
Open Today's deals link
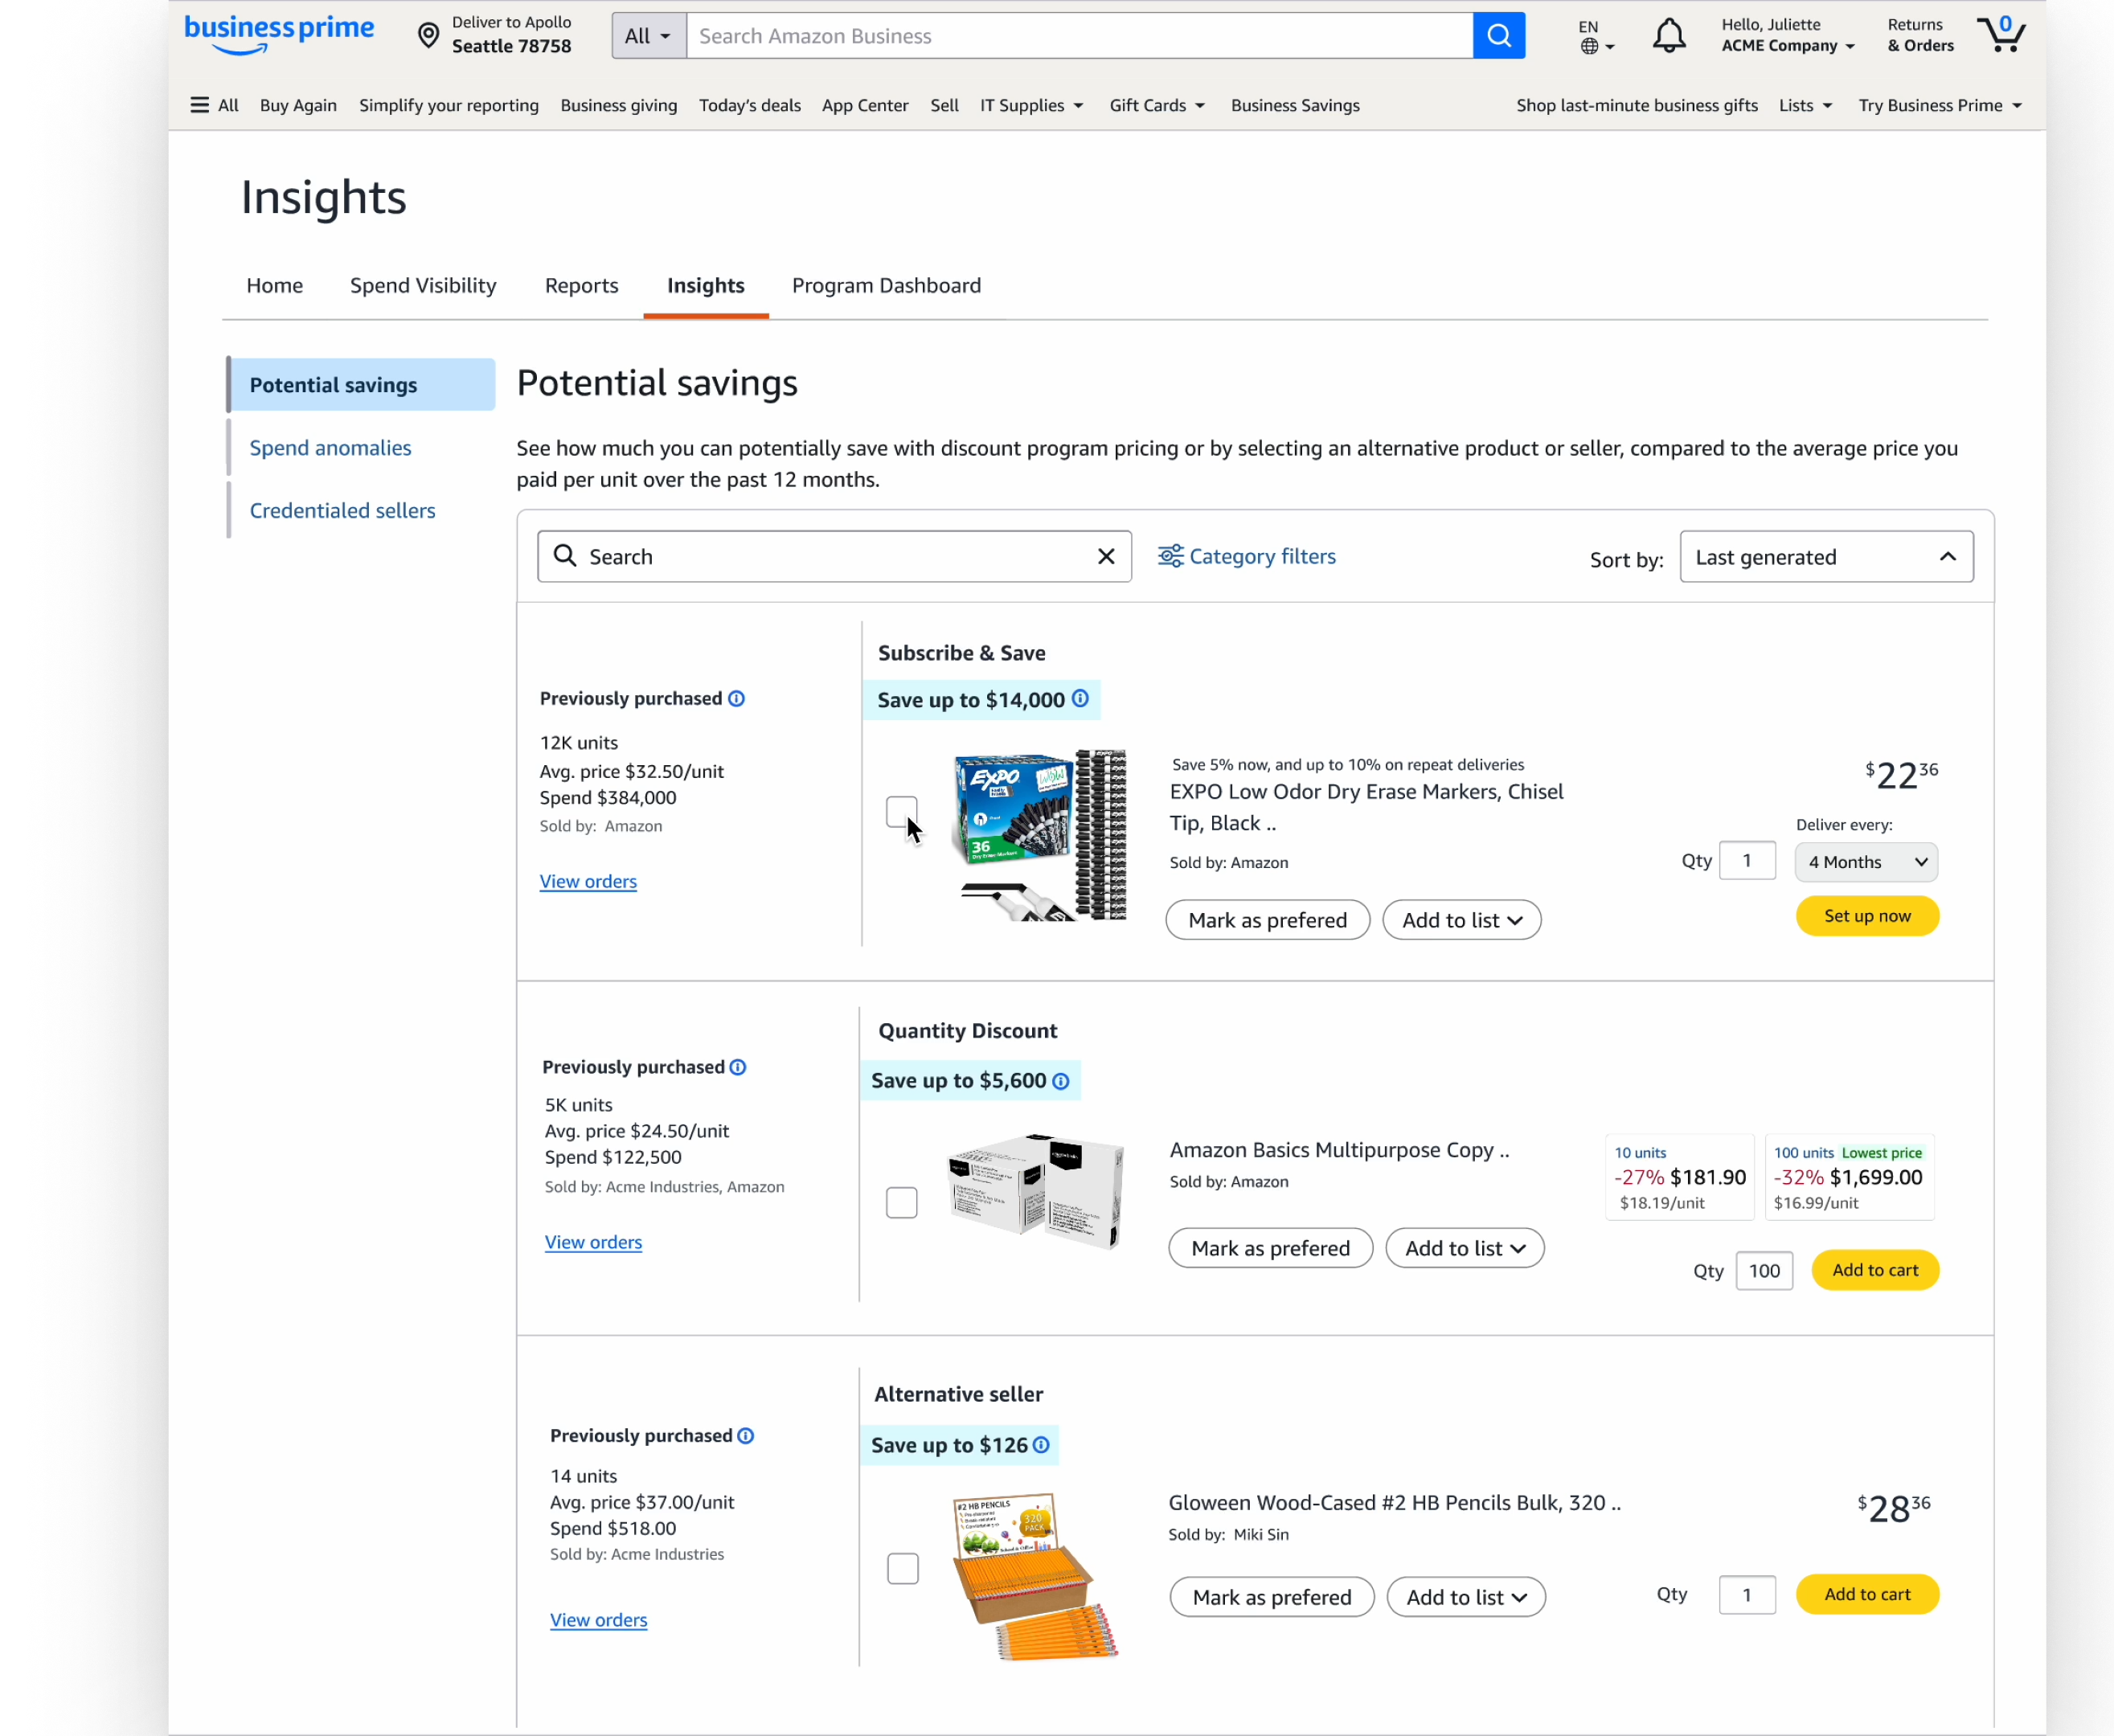pyautogui.click(x=749, y=105)
